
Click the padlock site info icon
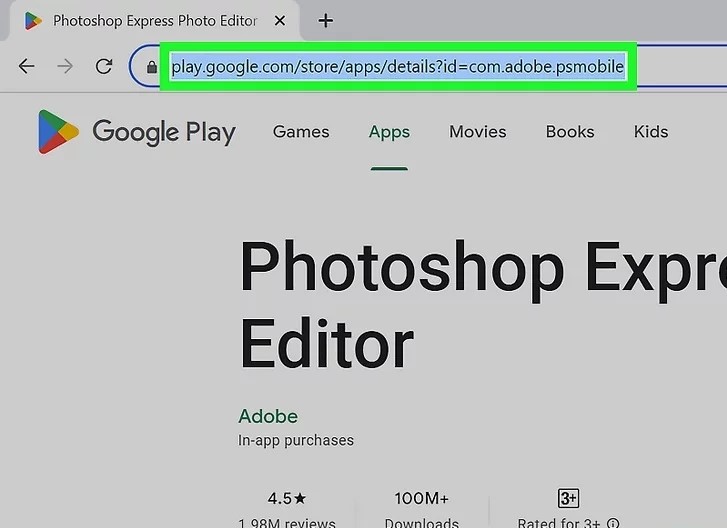coord(152,67)
